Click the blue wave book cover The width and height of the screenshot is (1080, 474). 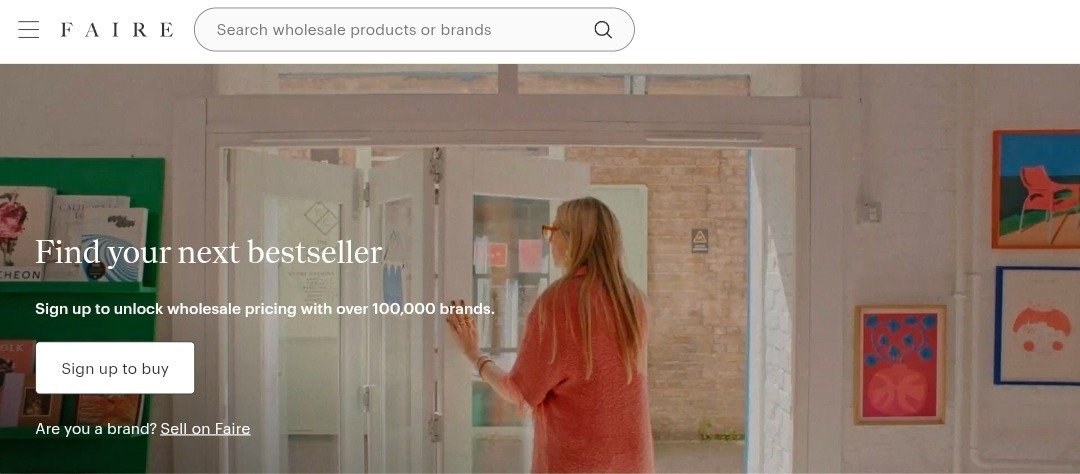pyautogui.click(x=115, y=245)
